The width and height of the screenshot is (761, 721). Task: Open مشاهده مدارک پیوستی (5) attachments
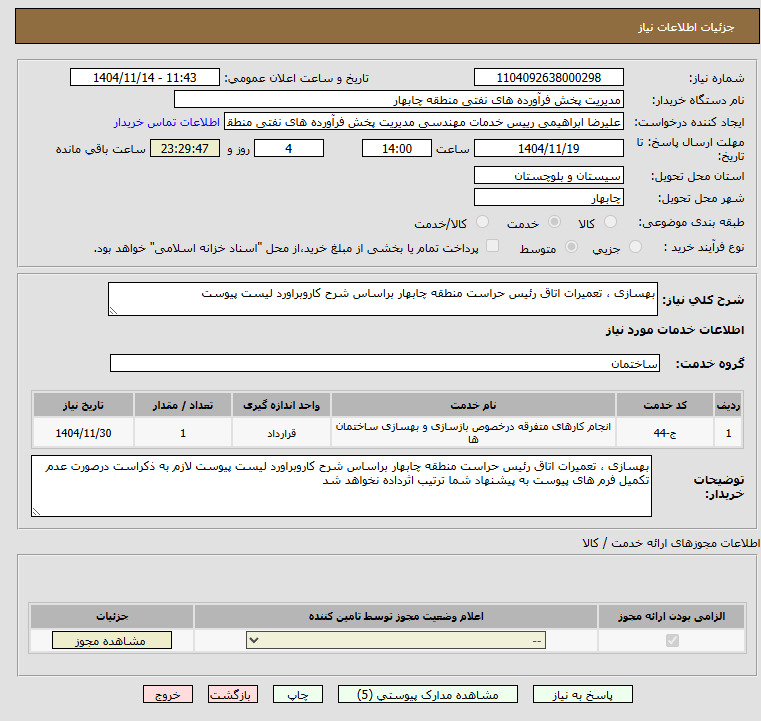(428, 694)
